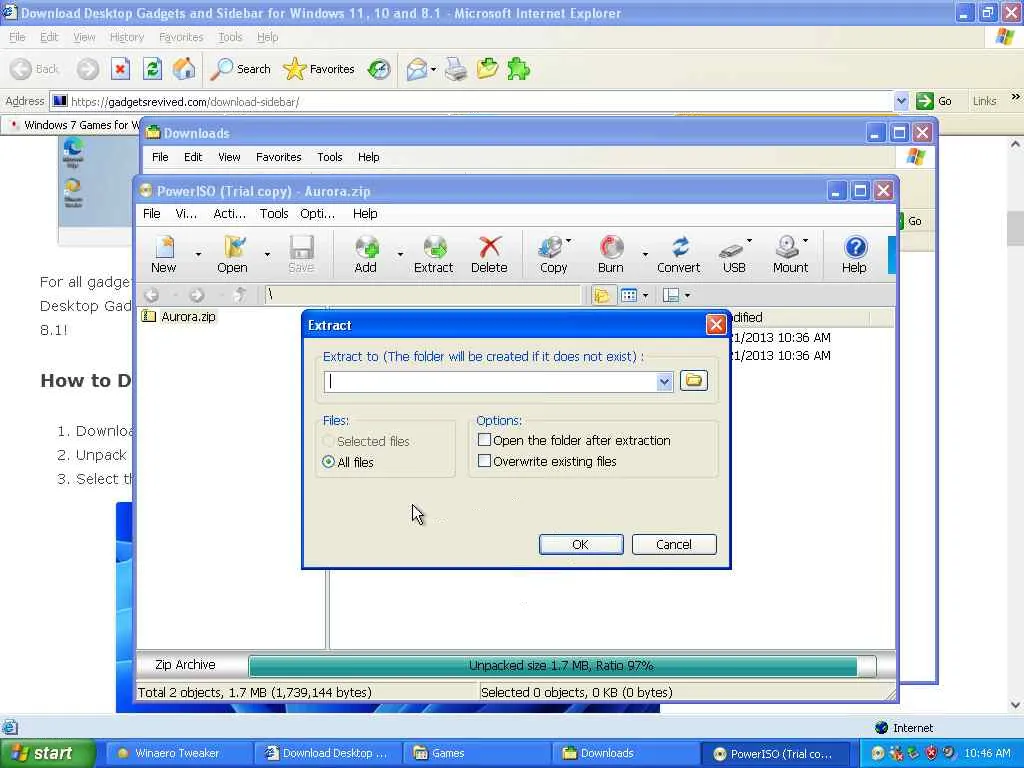Select Aurora.zip in the folder tree
The width and height of the screenshot is (1024, 768).
tap(187, 317)
